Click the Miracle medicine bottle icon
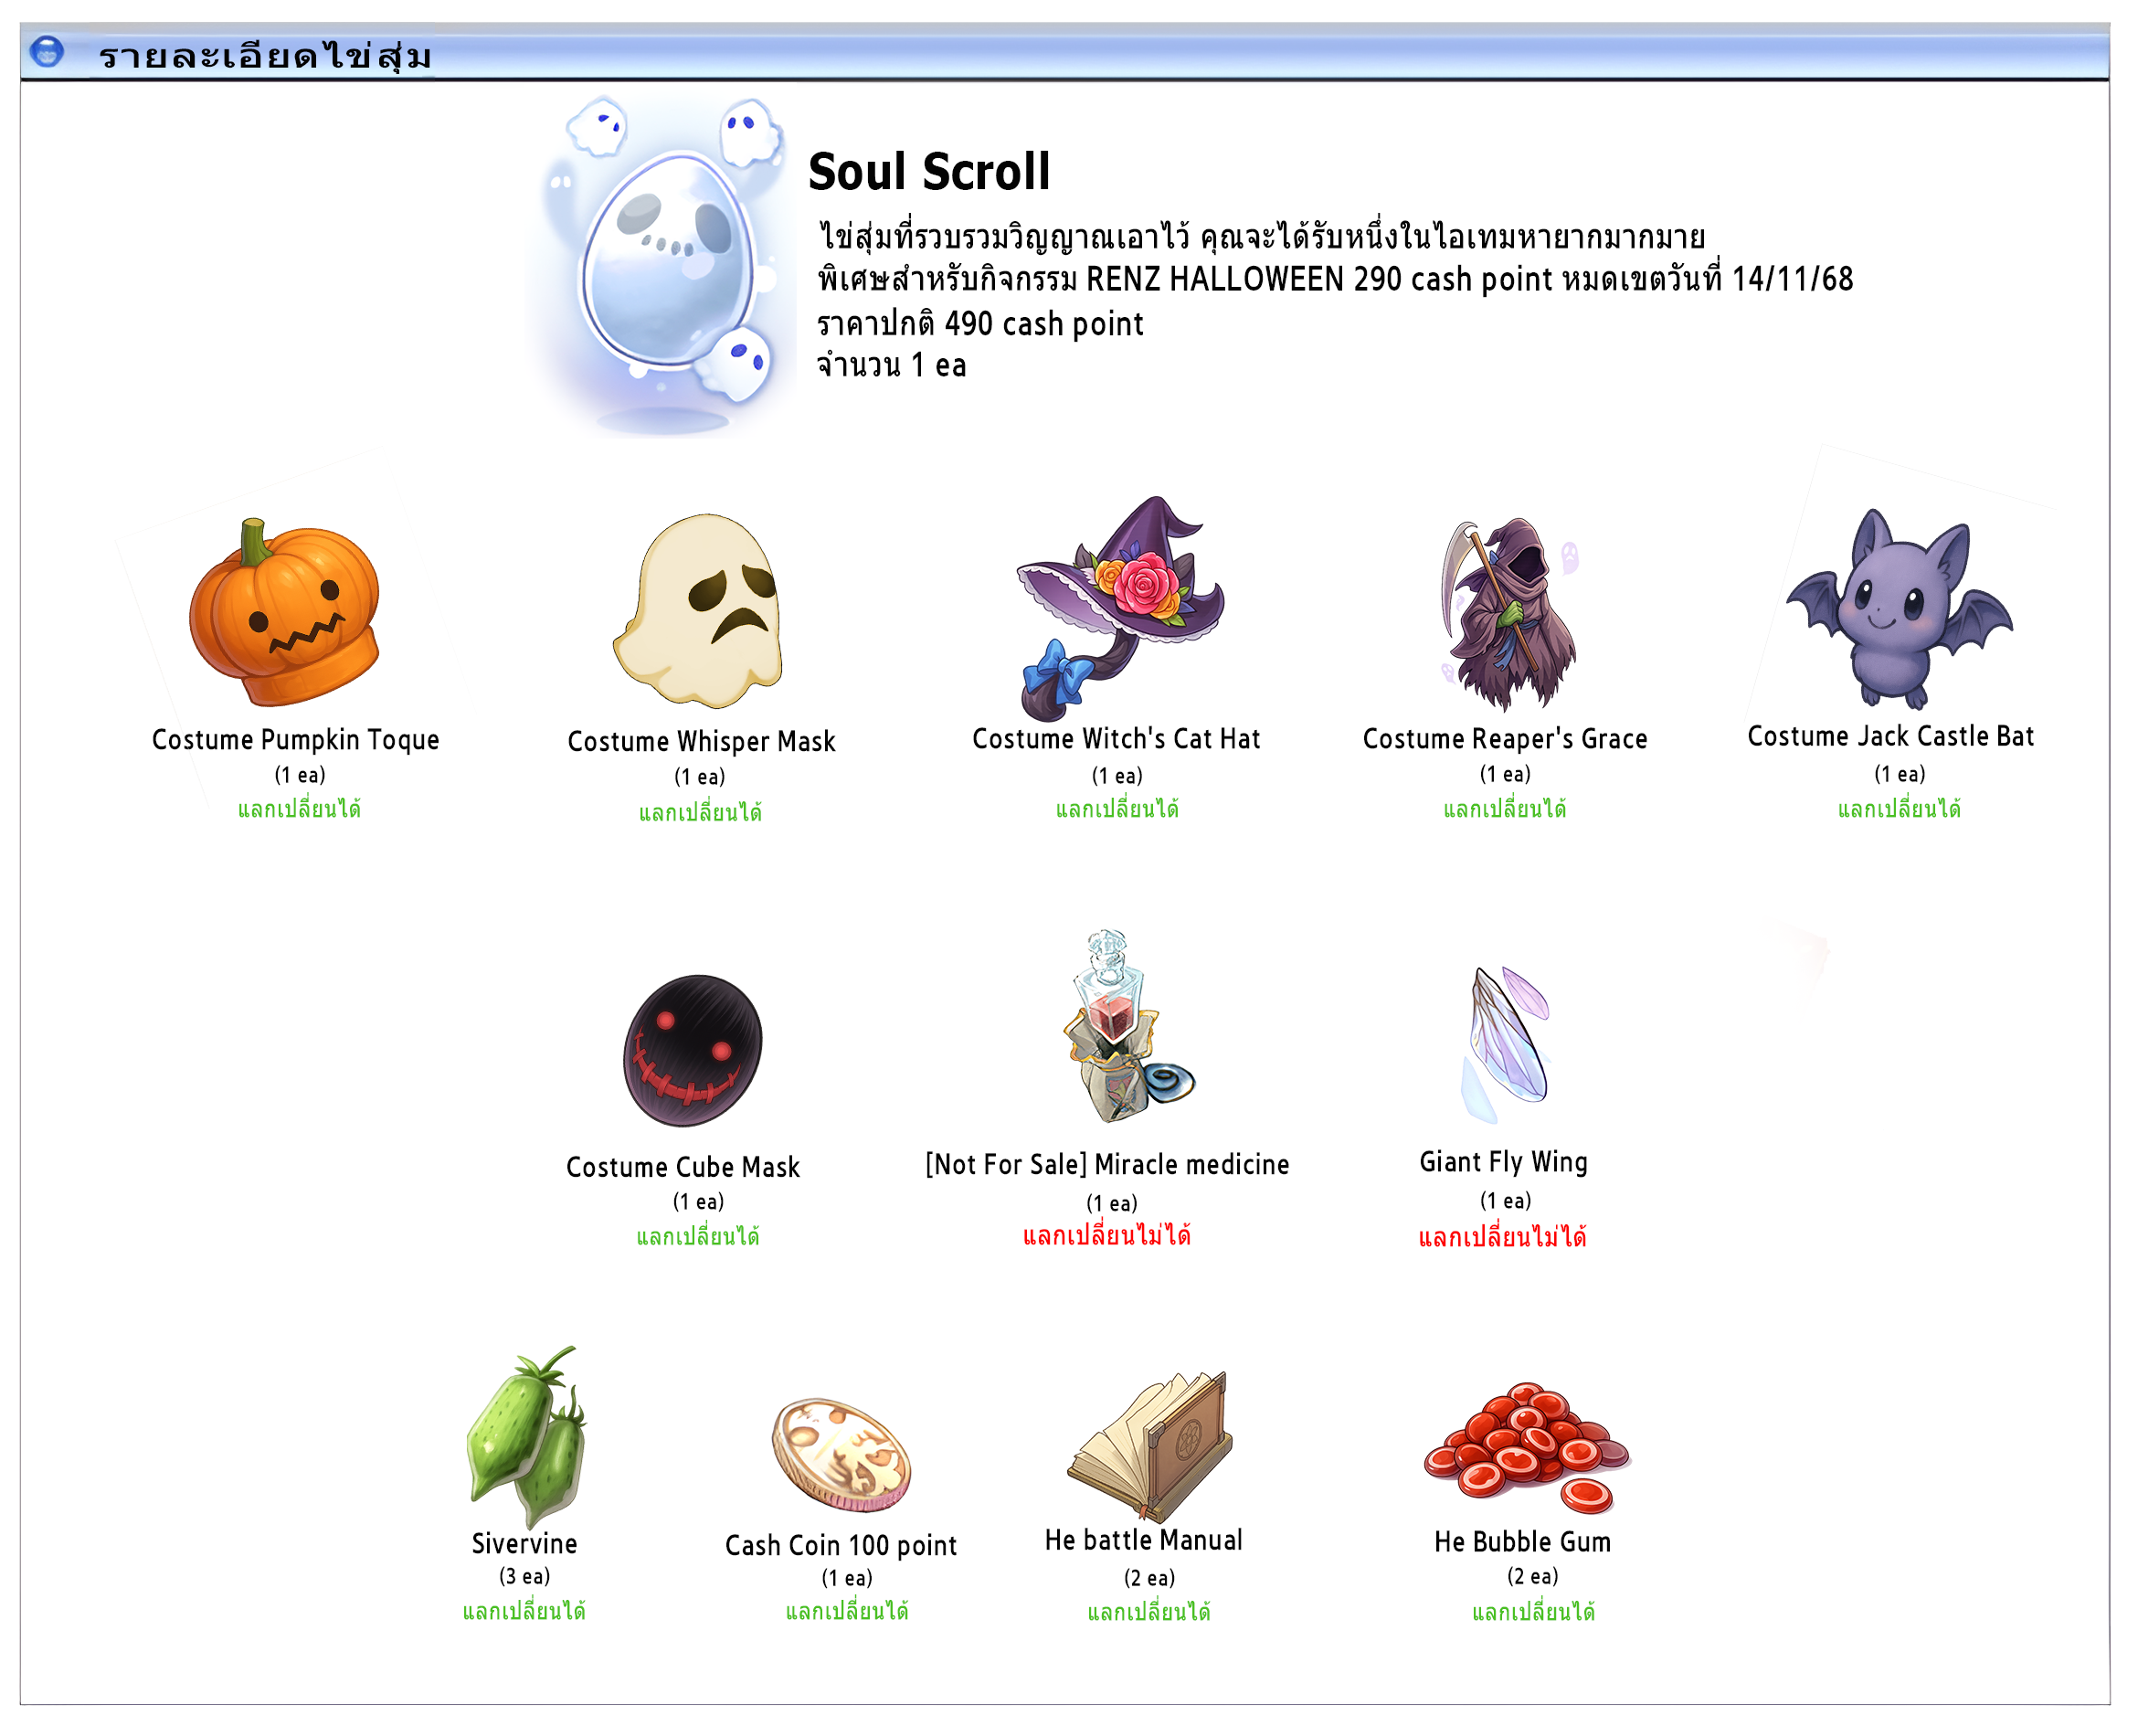The height and width of the screenshot is (1736, 2138). coord(1125,1027)
